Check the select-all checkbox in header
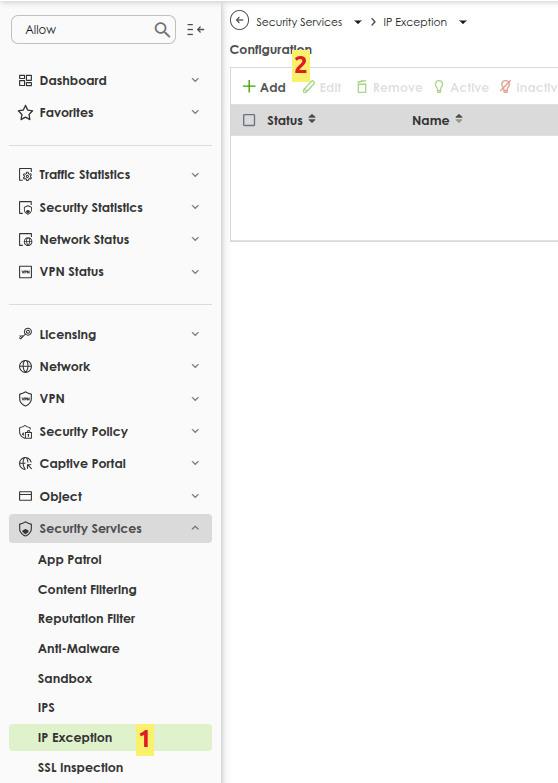Image resolution: width=558 pixels, height=783 pixels. [249, 120]
